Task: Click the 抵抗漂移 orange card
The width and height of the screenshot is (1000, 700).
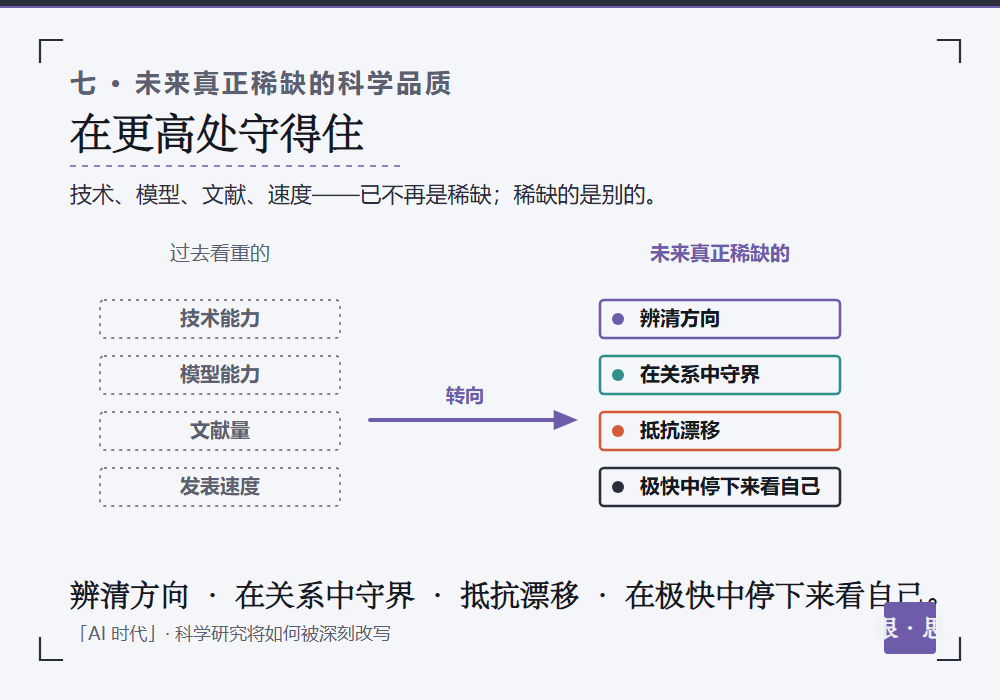Action: point(720,431)
